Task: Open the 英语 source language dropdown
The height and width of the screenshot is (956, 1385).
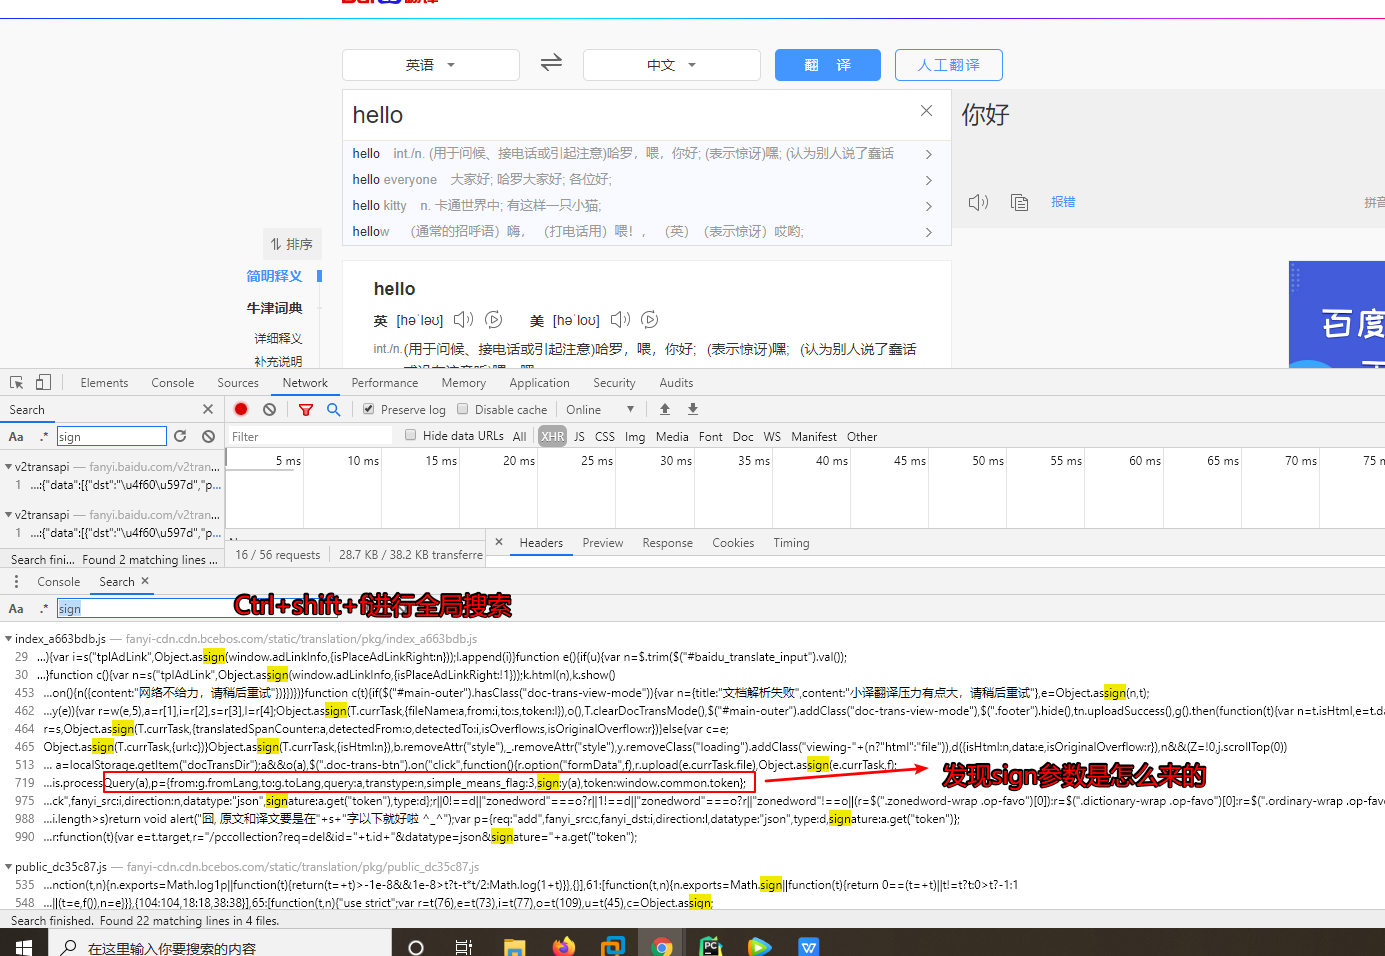Action: [x=430, y=64]
